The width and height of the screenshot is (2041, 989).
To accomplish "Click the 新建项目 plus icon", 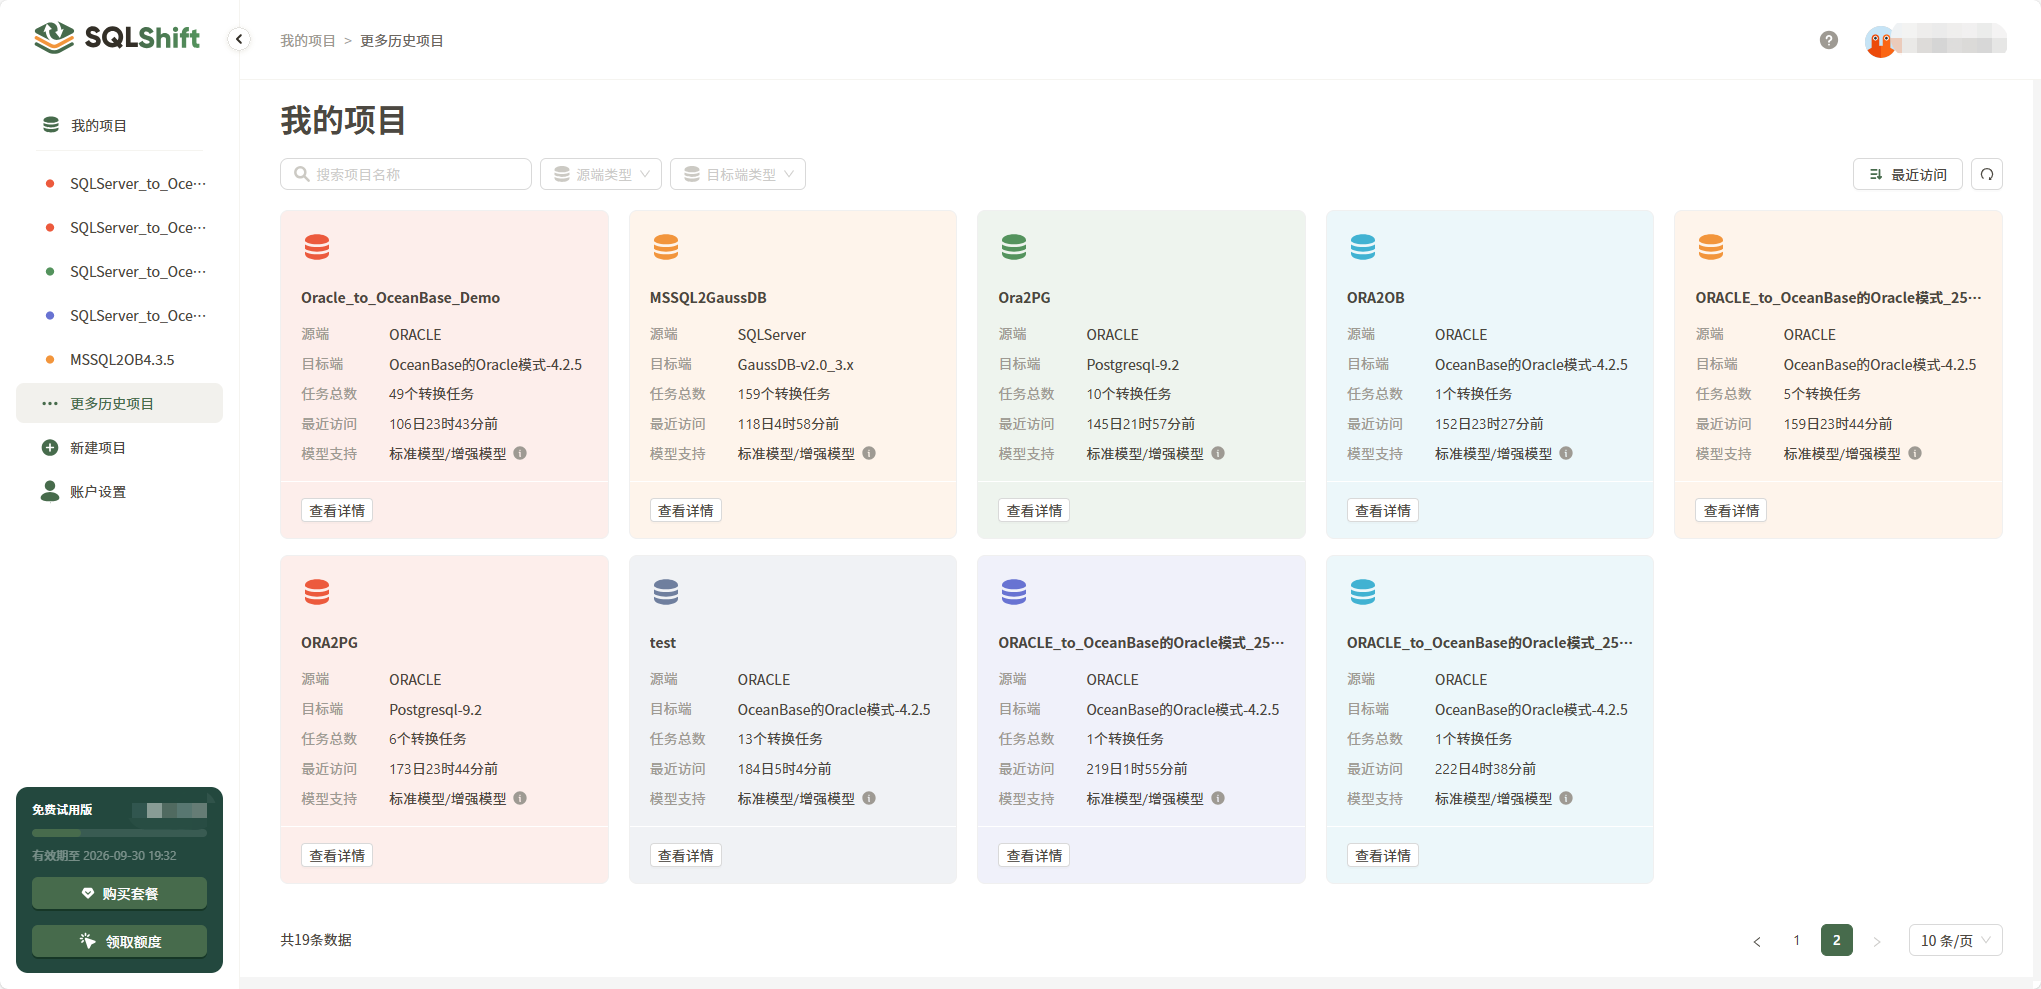I will tap(50, 447).
